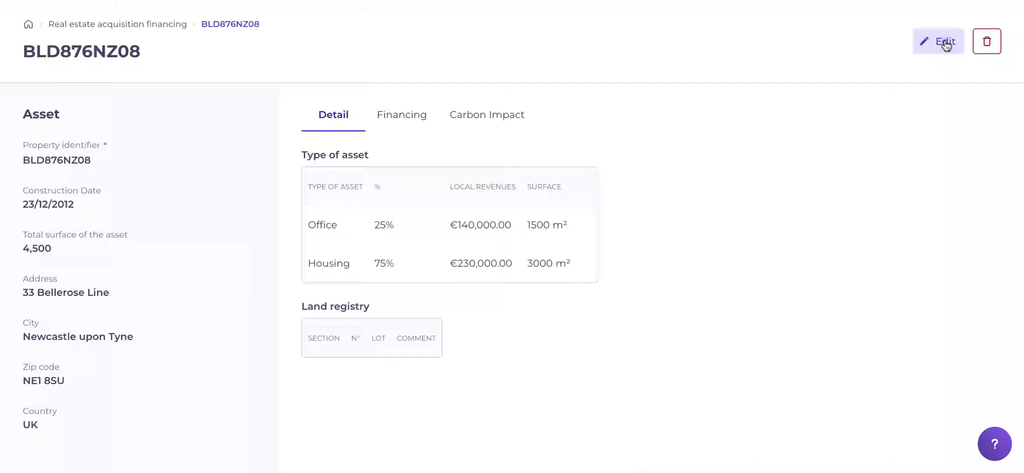Open the purple help question mark button
Viewport: 1024px width, 473px height.
pos(994,444)
